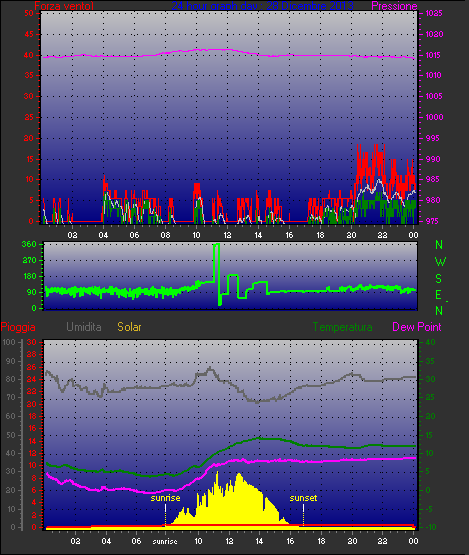The height and width of the screenshot is (555, 469).
Task: Click the S compass label beside direction graph
Action: tap(439, 279)
